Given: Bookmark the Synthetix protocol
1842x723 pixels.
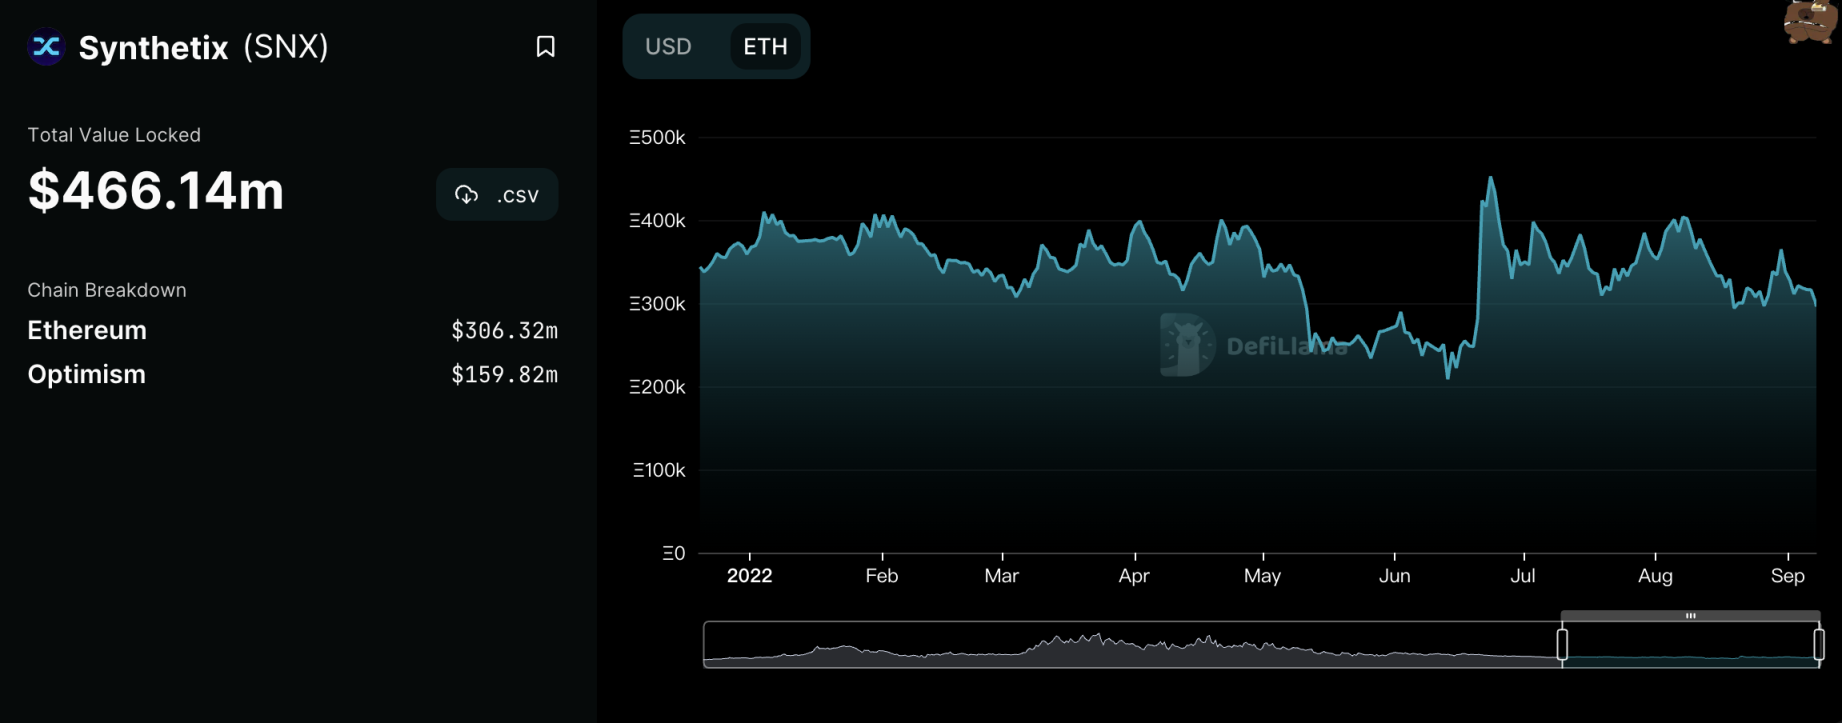Looking at the screenshot, I should (x=546, y=47).
